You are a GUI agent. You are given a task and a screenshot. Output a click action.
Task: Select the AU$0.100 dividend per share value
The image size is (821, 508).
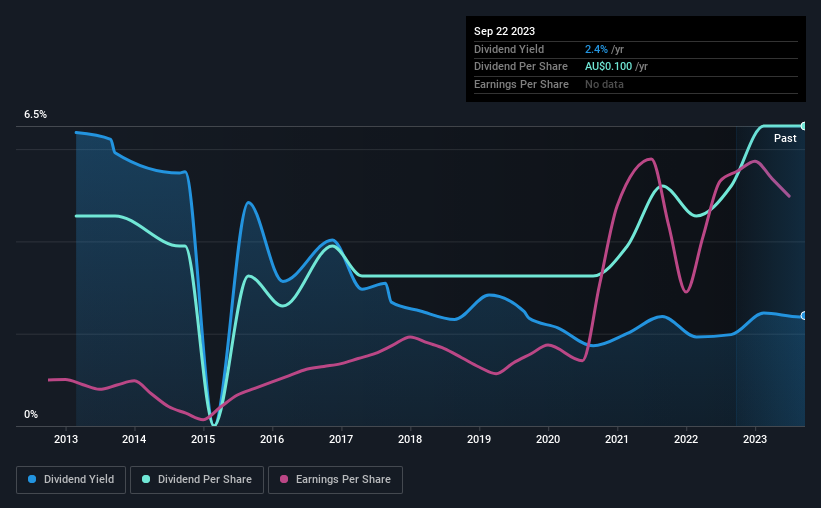tap(611, 67)
